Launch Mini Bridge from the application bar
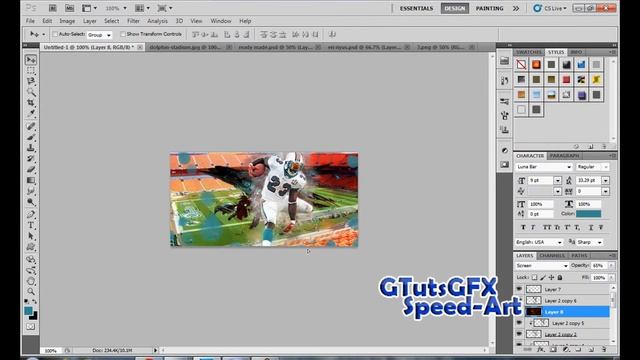Screen dimensions: 640x360 pos(69,8)
